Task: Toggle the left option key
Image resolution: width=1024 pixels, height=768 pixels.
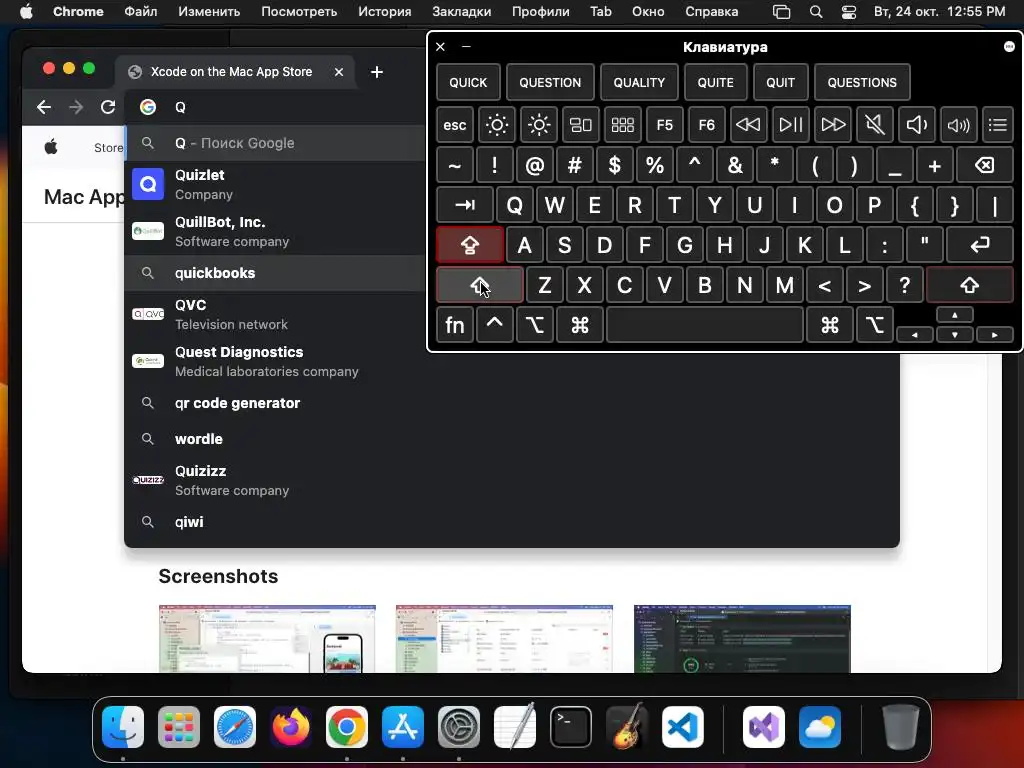Action: (x=535, y=325)
